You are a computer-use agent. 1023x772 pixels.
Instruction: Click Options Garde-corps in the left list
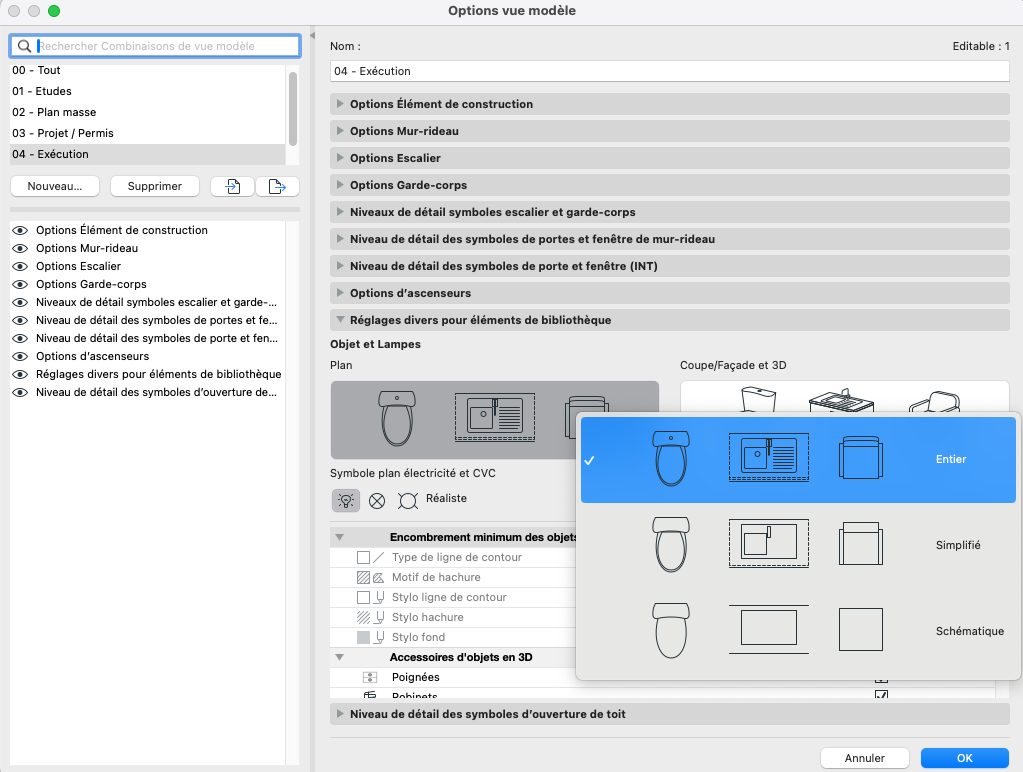point(91,285)
